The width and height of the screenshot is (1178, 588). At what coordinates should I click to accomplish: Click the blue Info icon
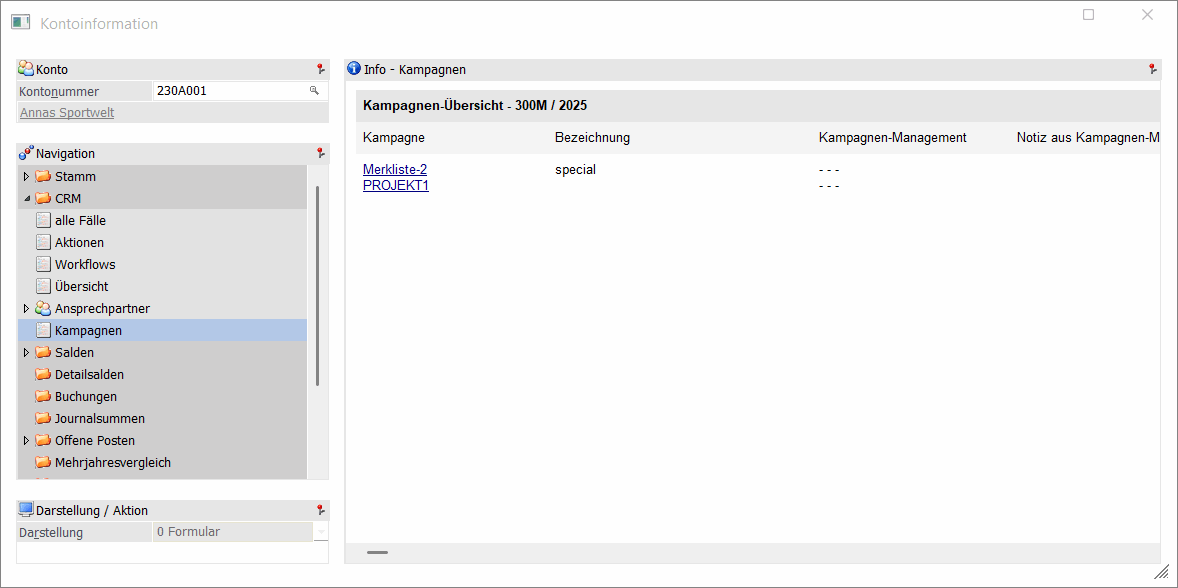[354, 68]
